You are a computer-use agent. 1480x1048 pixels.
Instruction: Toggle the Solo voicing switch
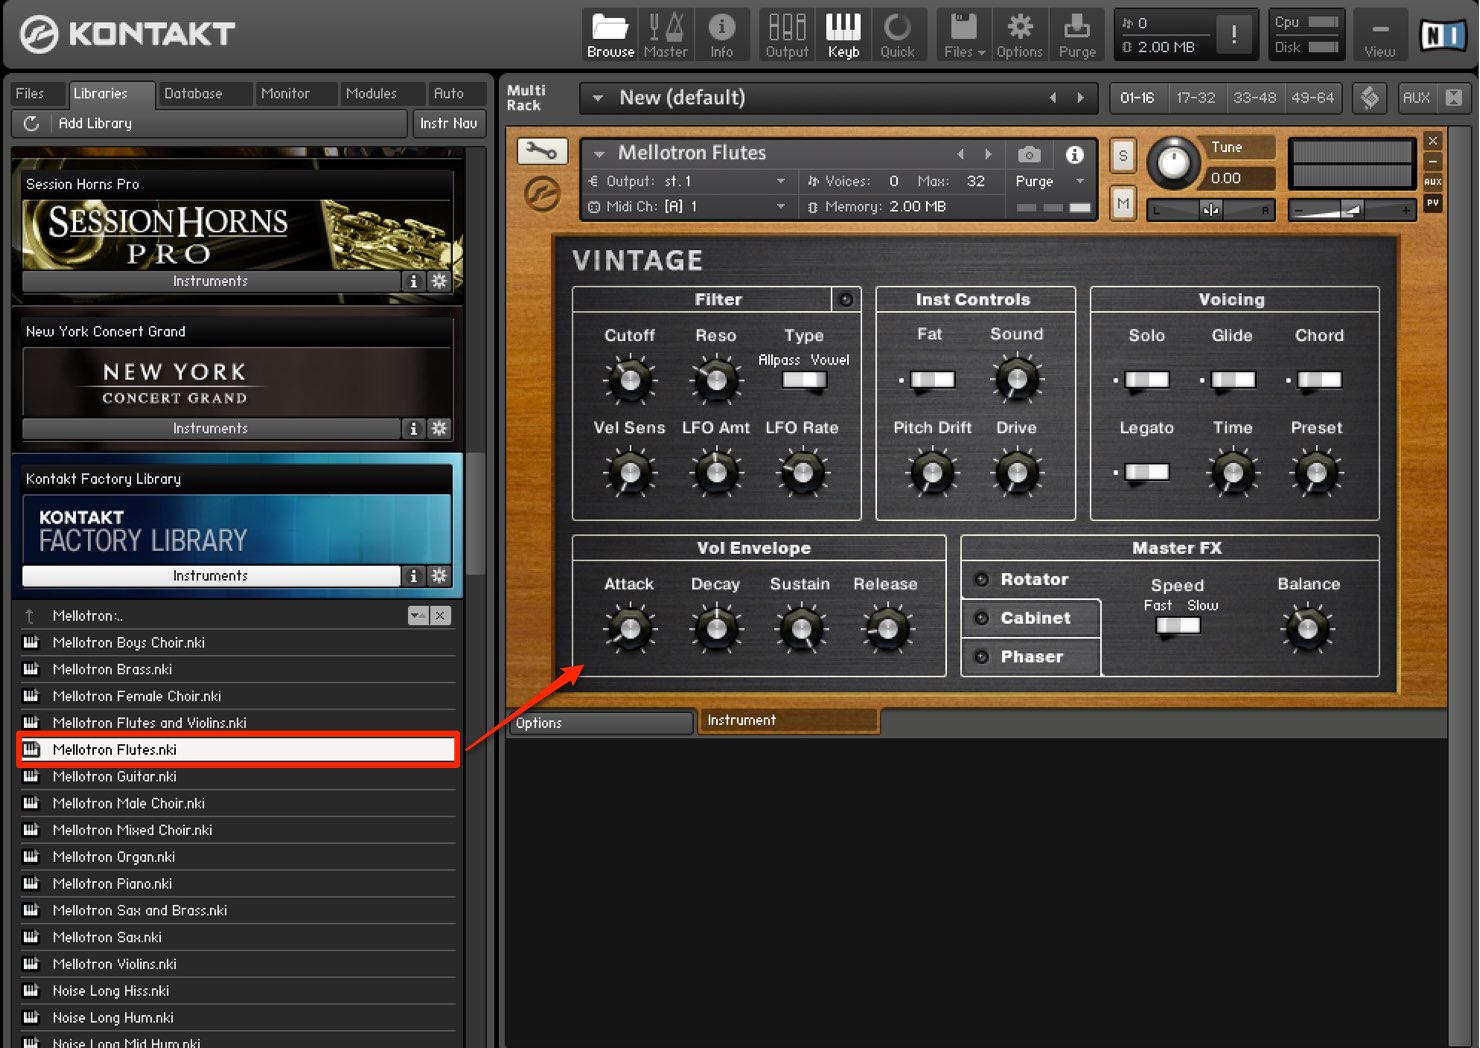tap(1146, 380)
